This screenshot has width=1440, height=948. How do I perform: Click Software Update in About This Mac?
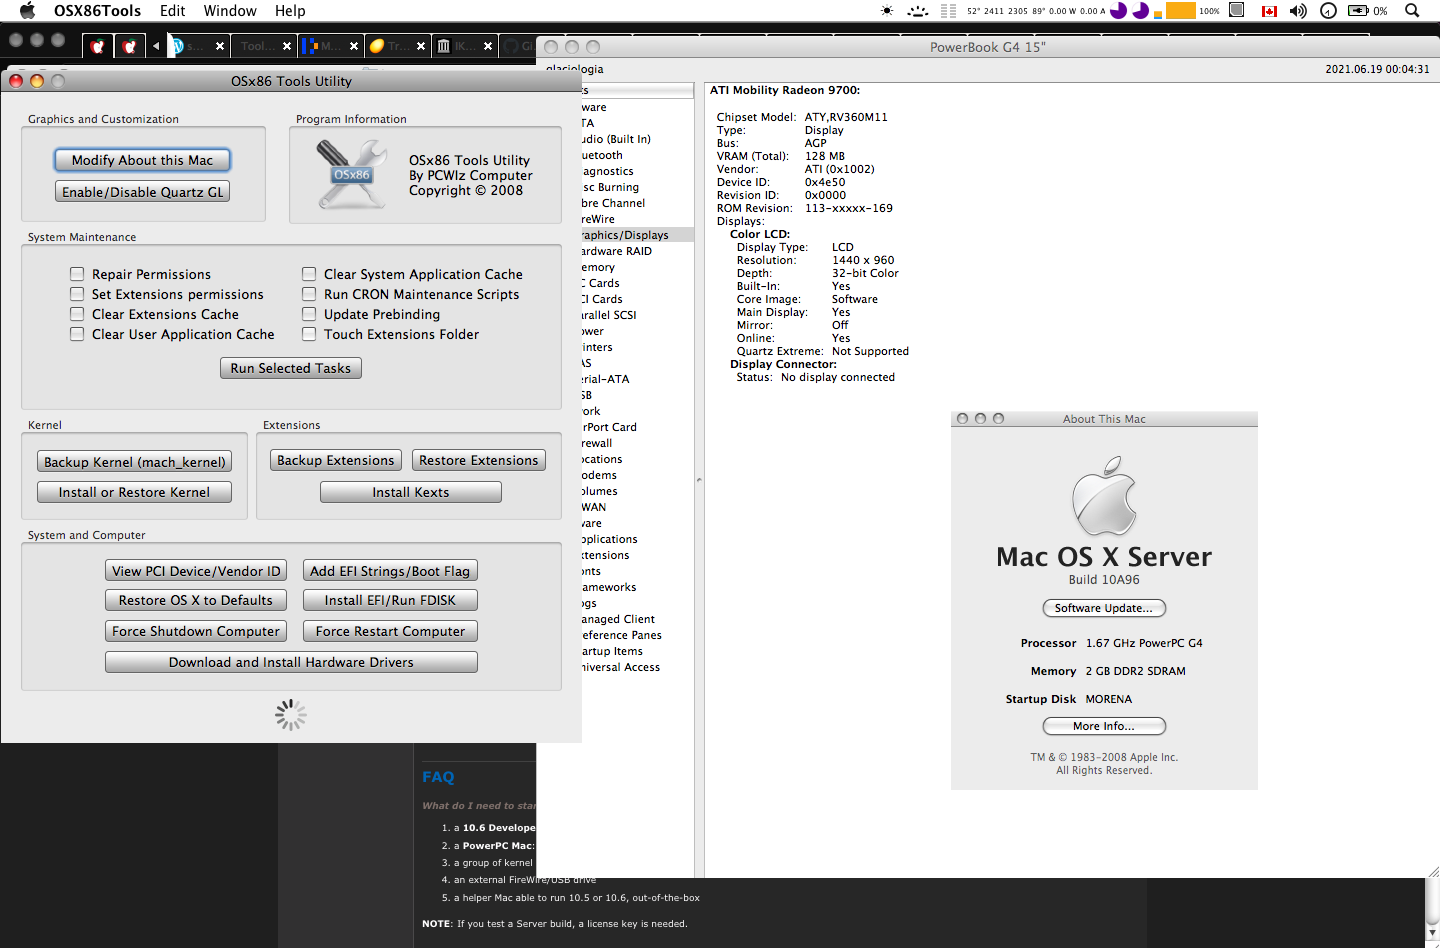[x=1103, y=608]
